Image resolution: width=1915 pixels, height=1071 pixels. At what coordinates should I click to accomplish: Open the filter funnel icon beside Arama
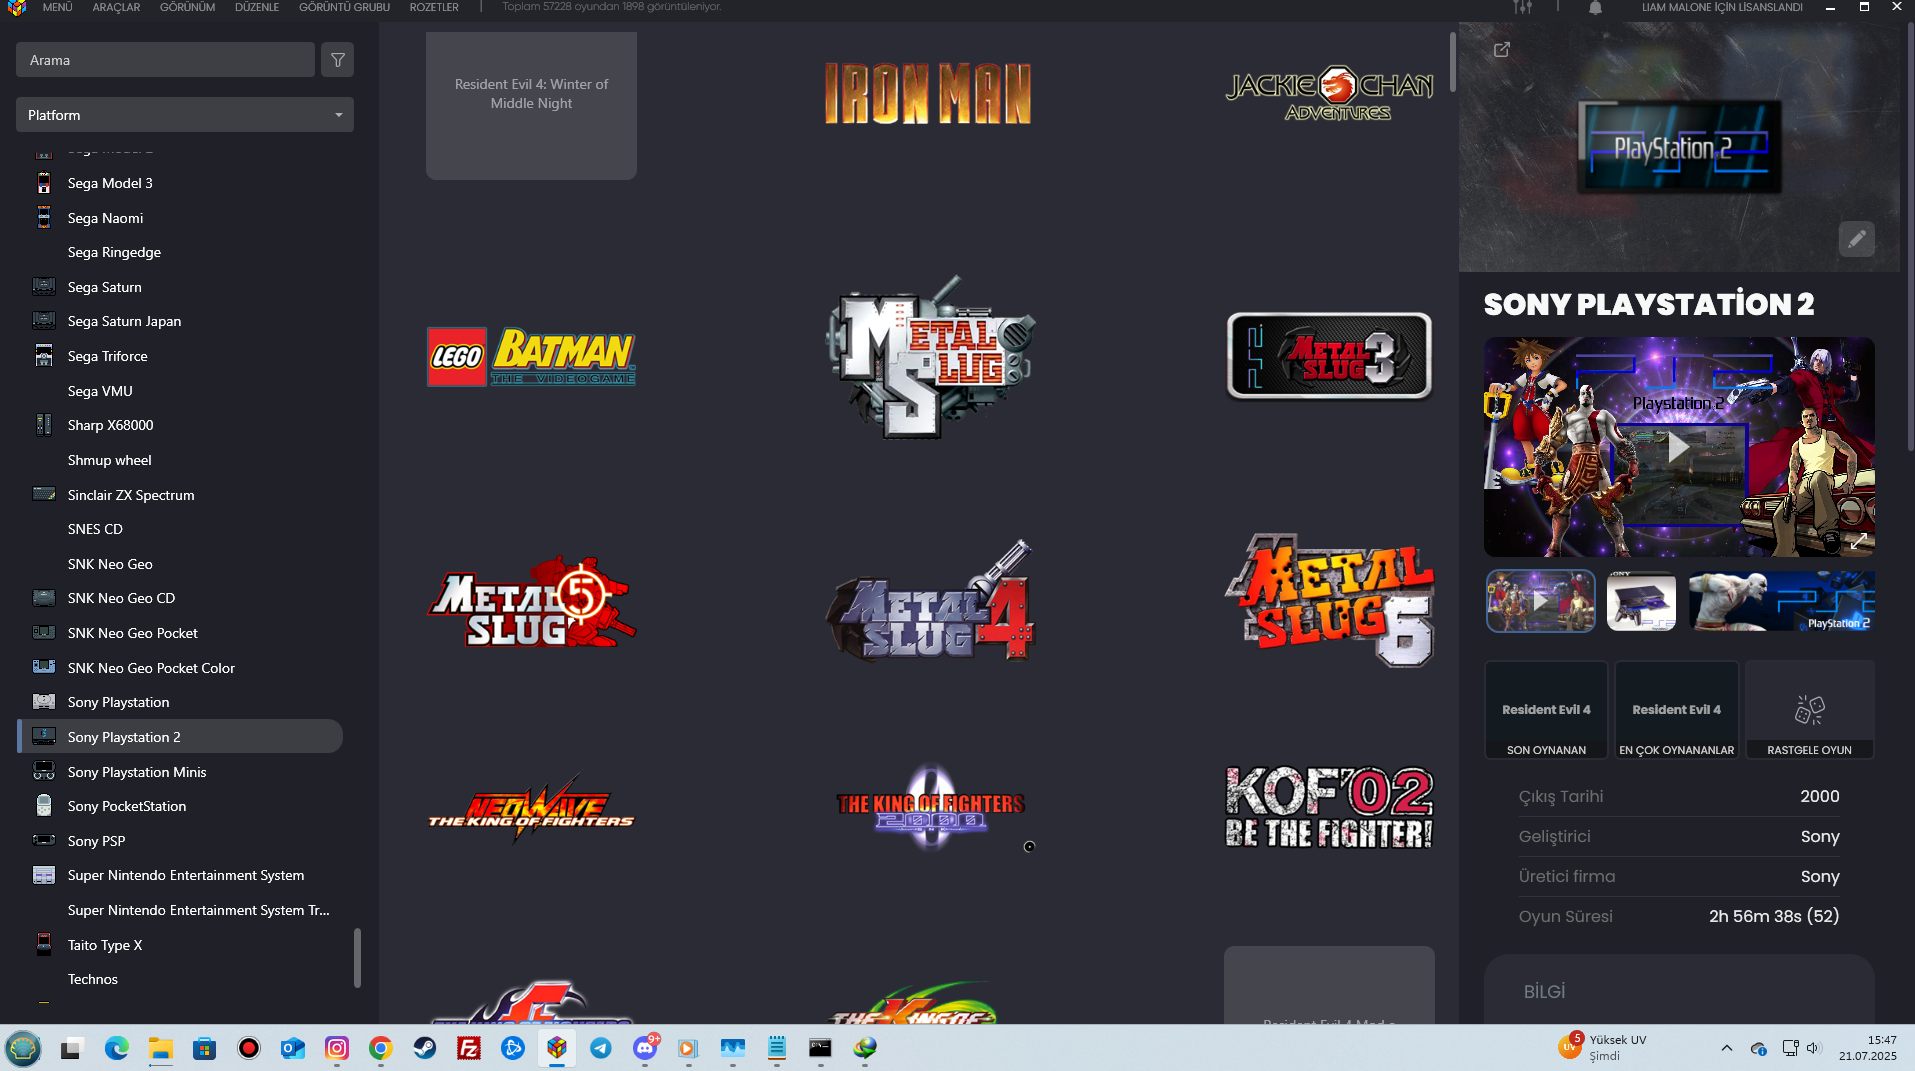pos(338,60)
